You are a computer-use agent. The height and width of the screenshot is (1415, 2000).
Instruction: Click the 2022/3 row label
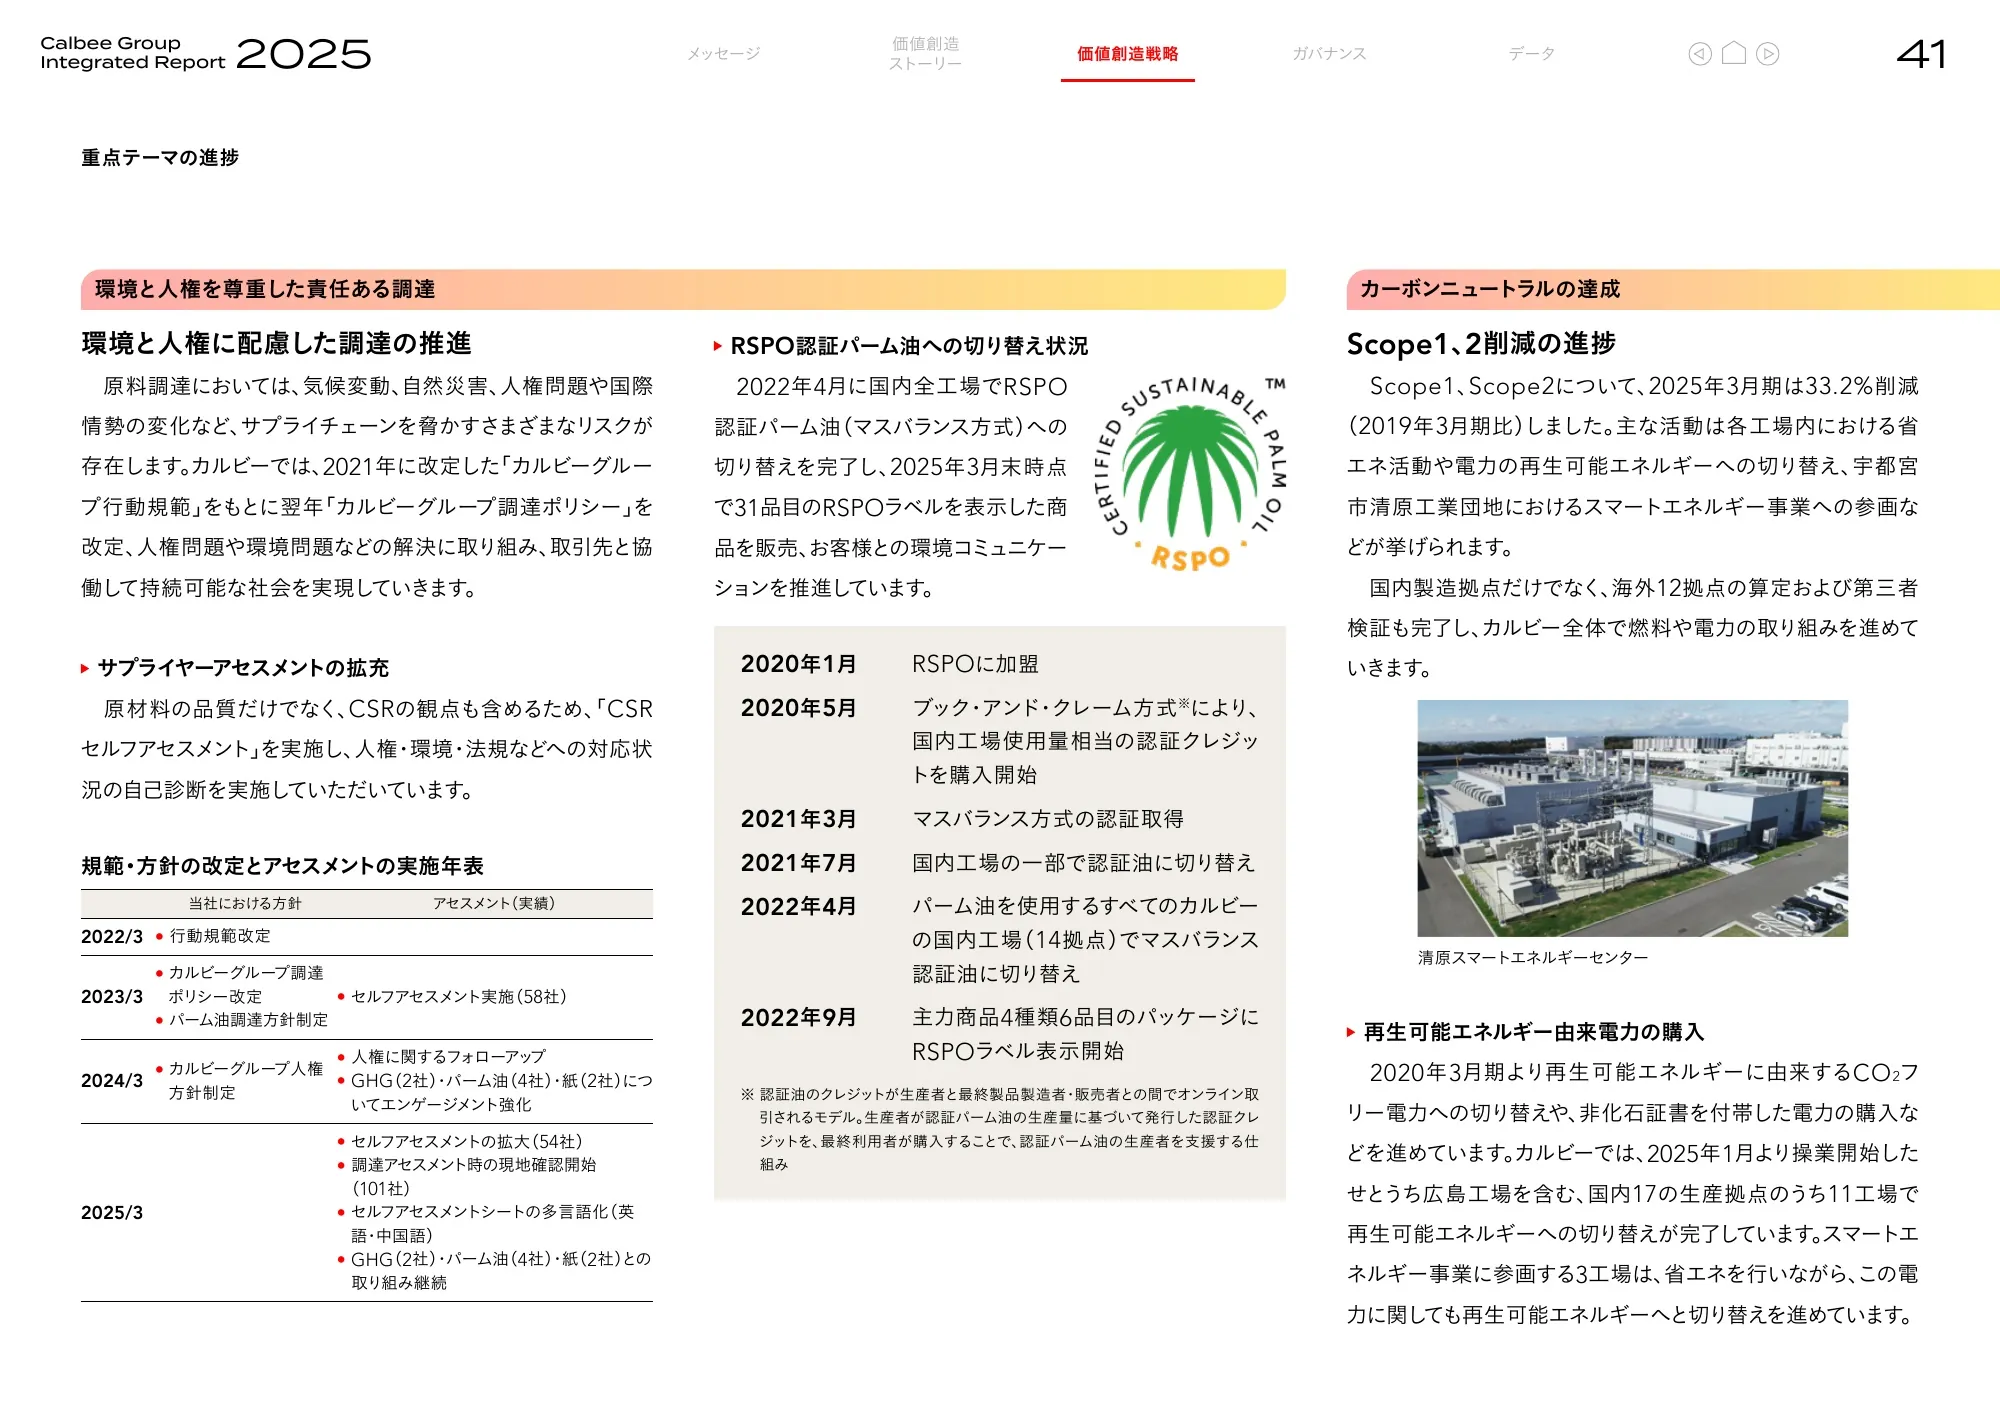tap(112, 937)
